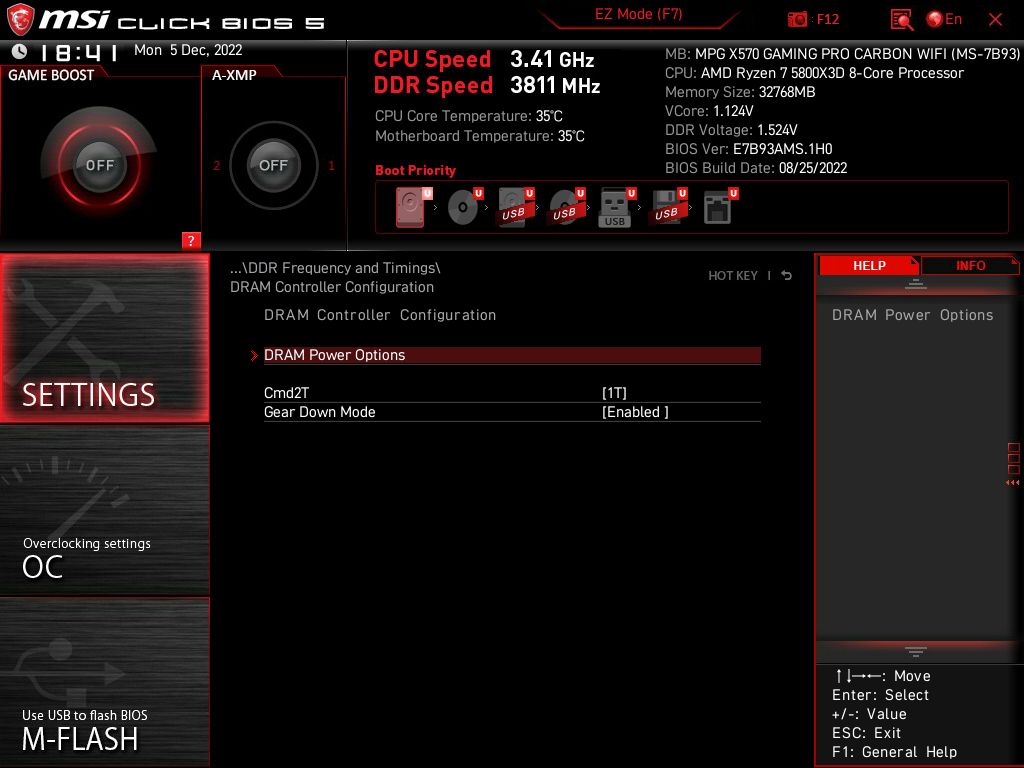Change the Gear Down Mode [Enabled] value

pos(635,412)
